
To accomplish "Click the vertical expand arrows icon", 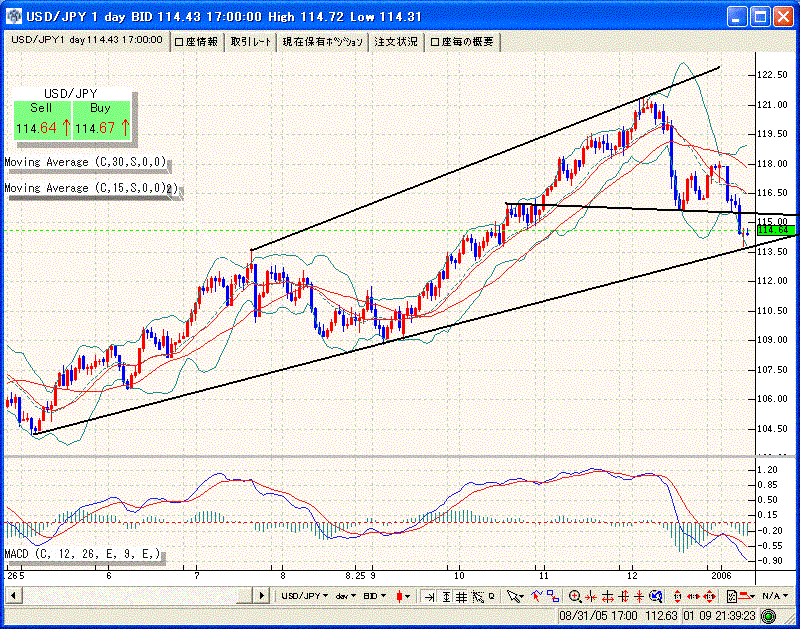I will click(x=623, y=596).
